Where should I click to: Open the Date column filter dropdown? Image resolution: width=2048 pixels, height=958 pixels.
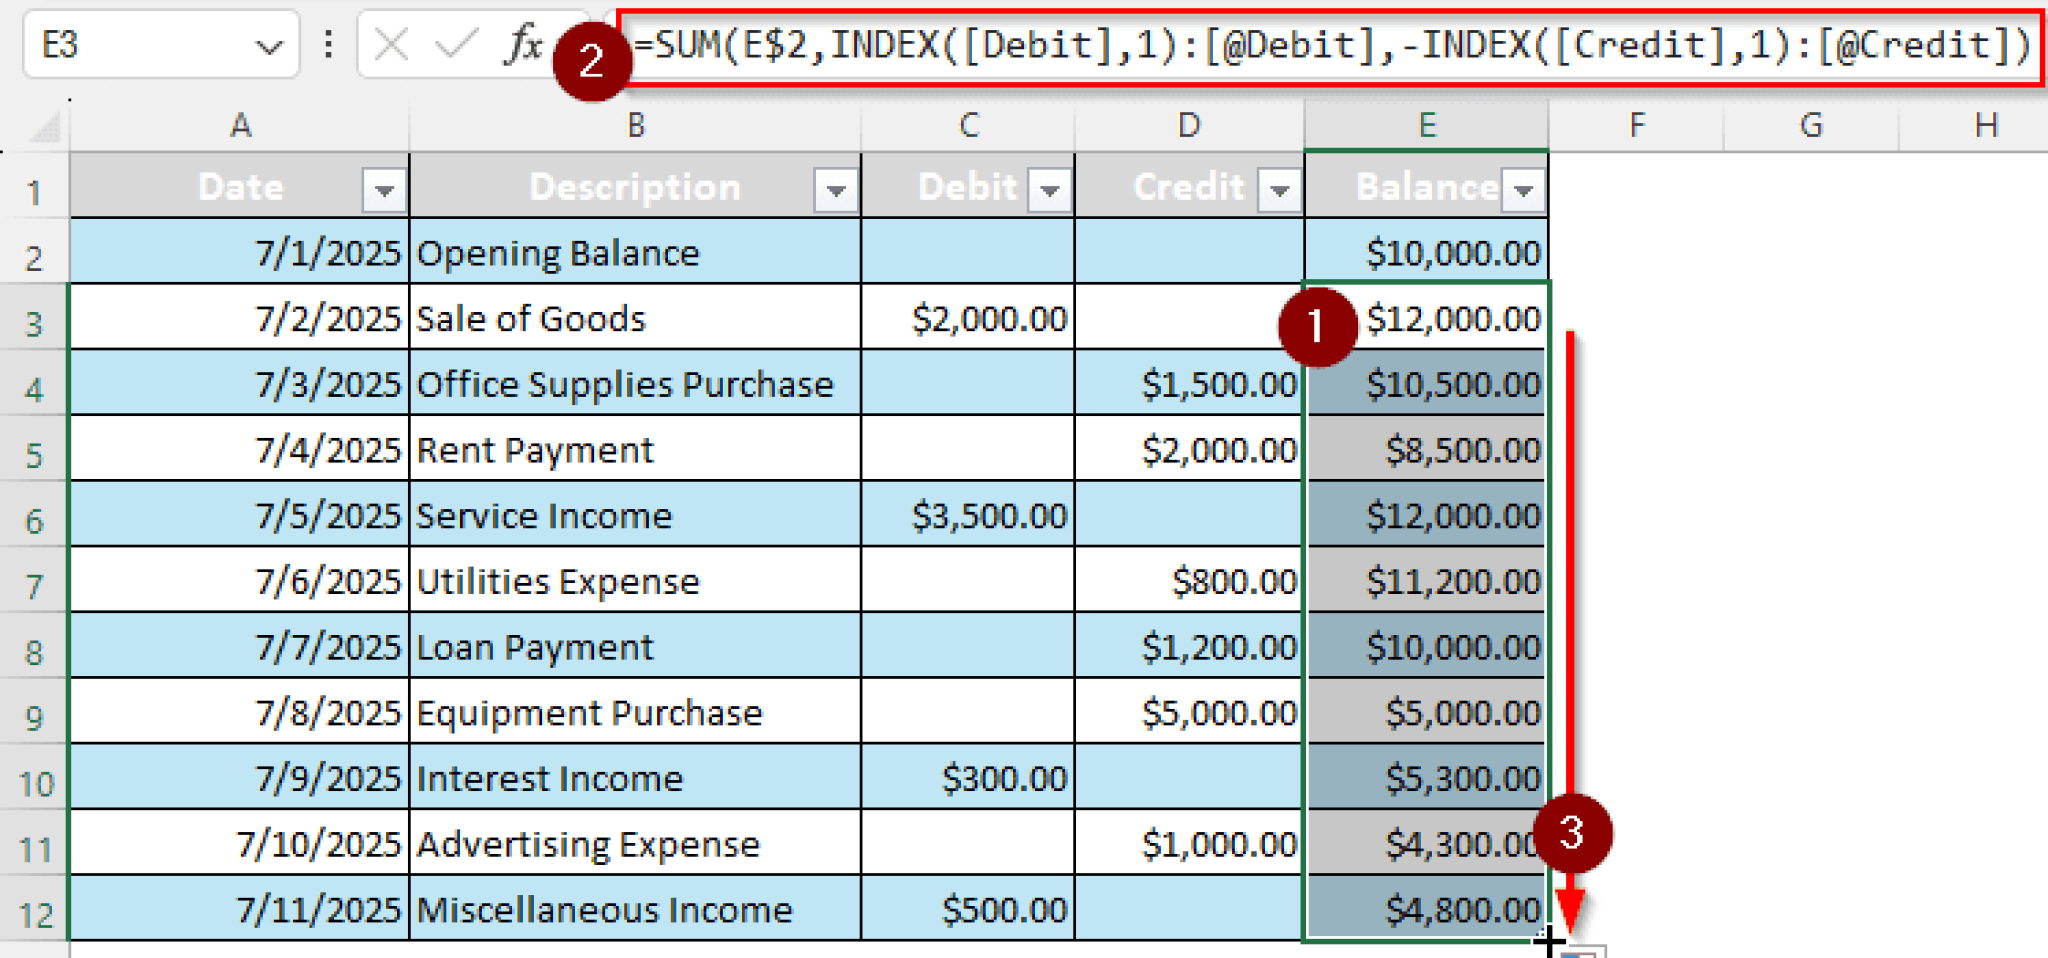[x=383, y=188]
